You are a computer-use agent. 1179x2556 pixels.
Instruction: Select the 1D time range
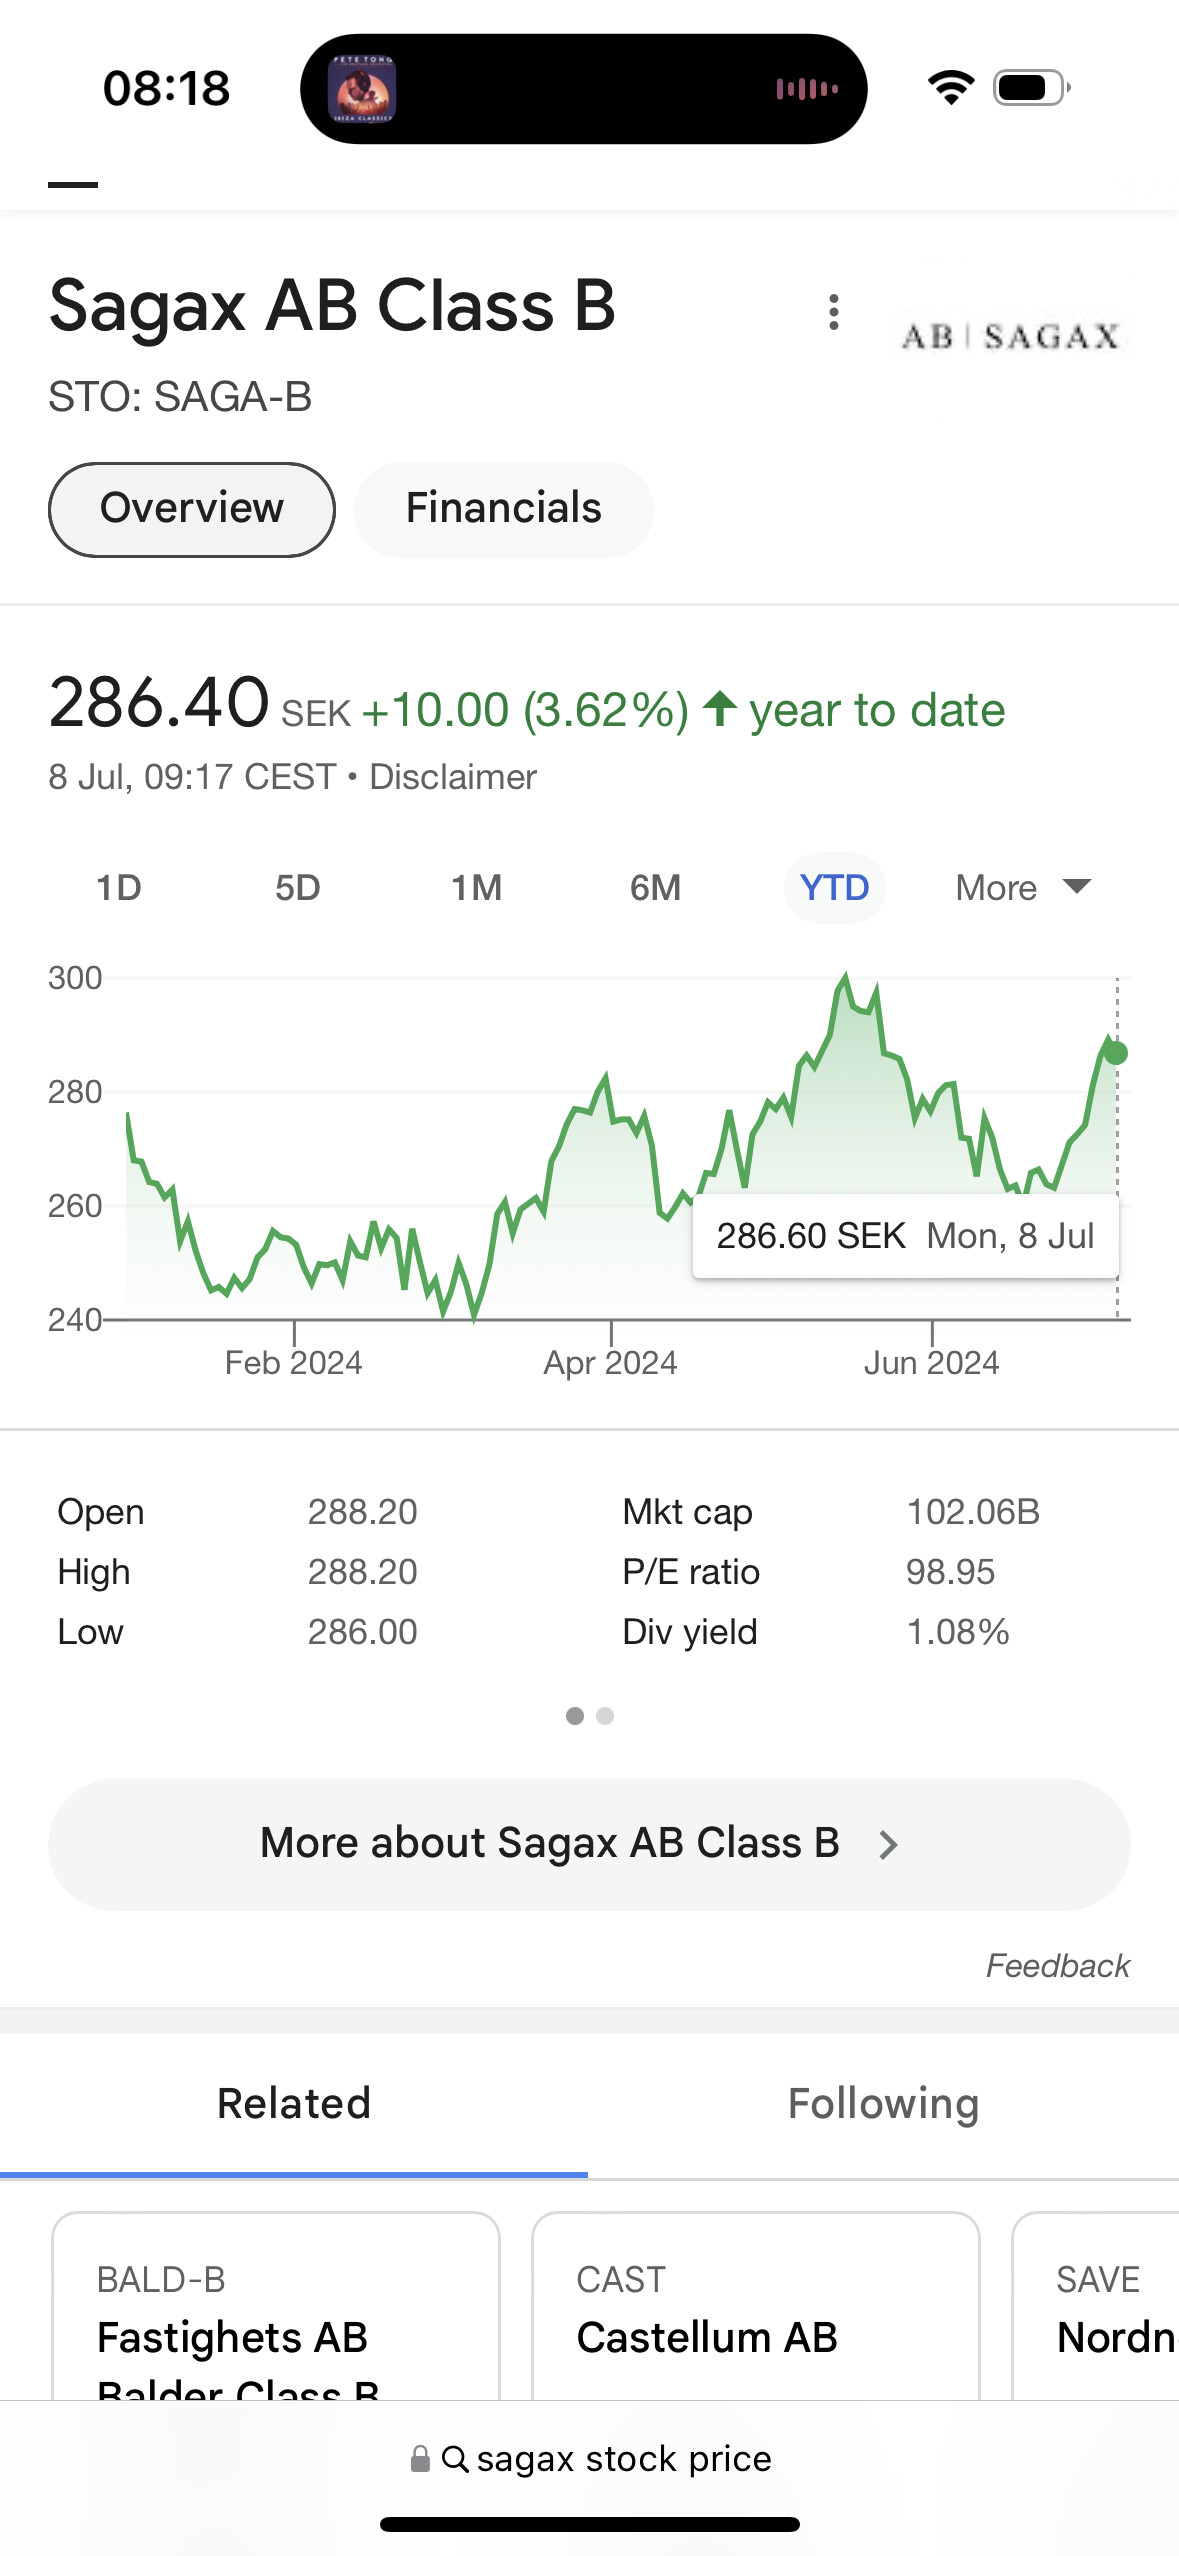click(119, 888)
